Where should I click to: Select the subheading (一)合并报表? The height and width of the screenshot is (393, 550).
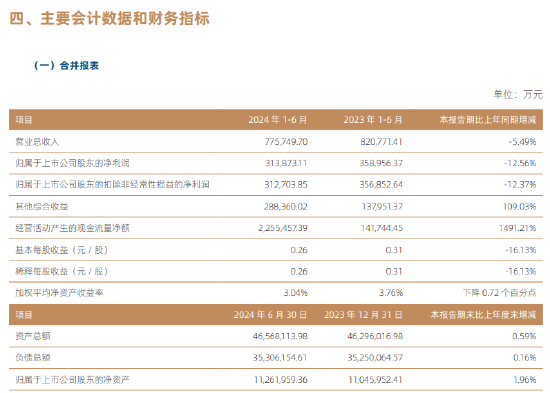[66, 66]
